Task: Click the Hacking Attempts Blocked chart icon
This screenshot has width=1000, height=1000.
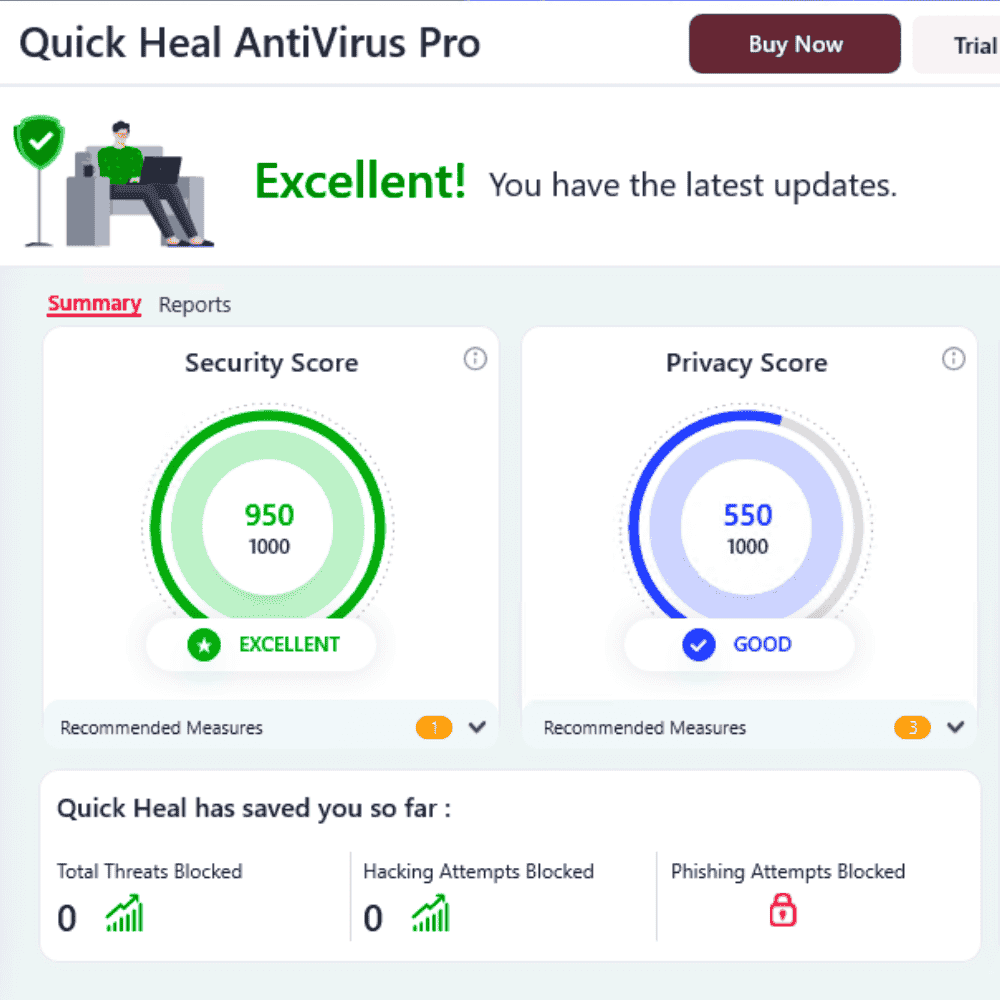Action: click(431, 914)
